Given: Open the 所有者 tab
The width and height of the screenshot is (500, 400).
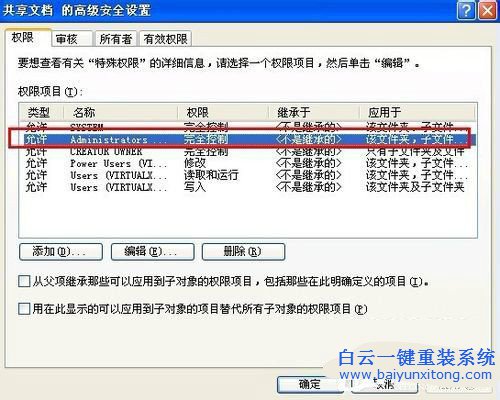Looking at the screenshot, I should [x=115, y=39].
